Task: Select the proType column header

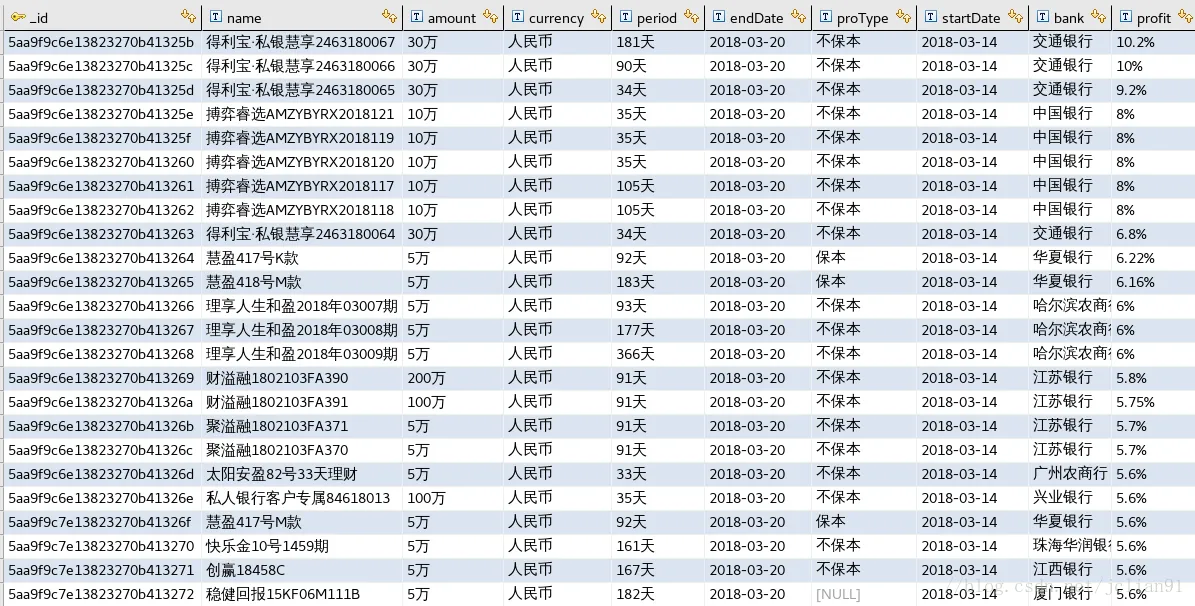Action: 860,17
